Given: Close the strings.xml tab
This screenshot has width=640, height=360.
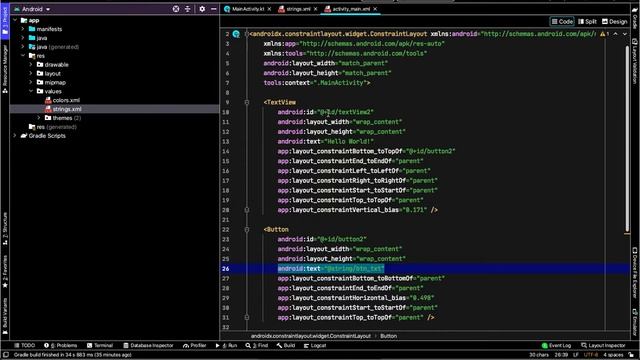Looking at the screenshot, I should [x=316, y=9].
